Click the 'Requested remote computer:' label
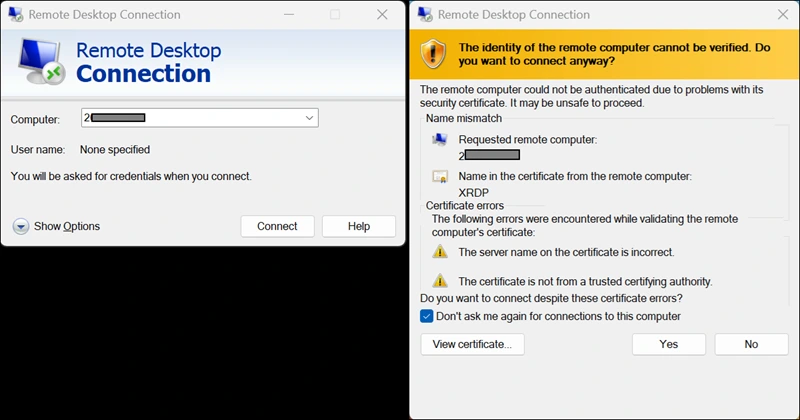 pos(528,139)
